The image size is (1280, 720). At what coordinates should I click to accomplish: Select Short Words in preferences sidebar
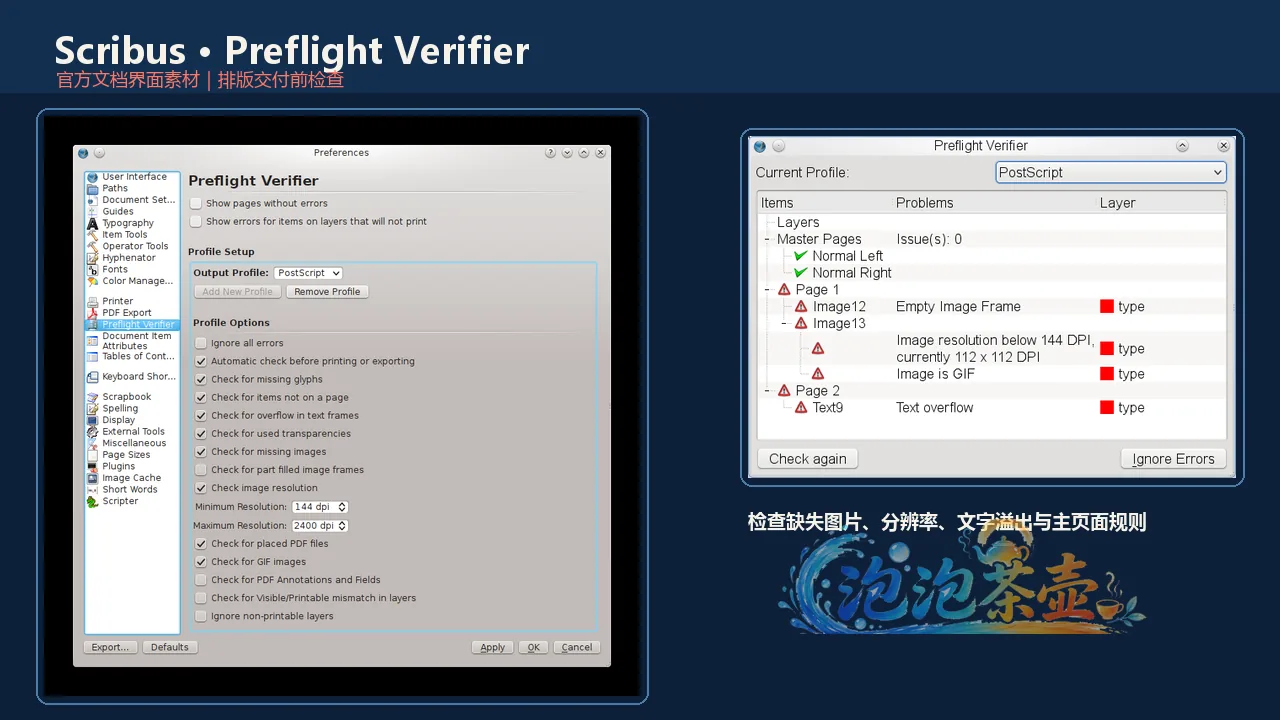(x=130, y=490)
